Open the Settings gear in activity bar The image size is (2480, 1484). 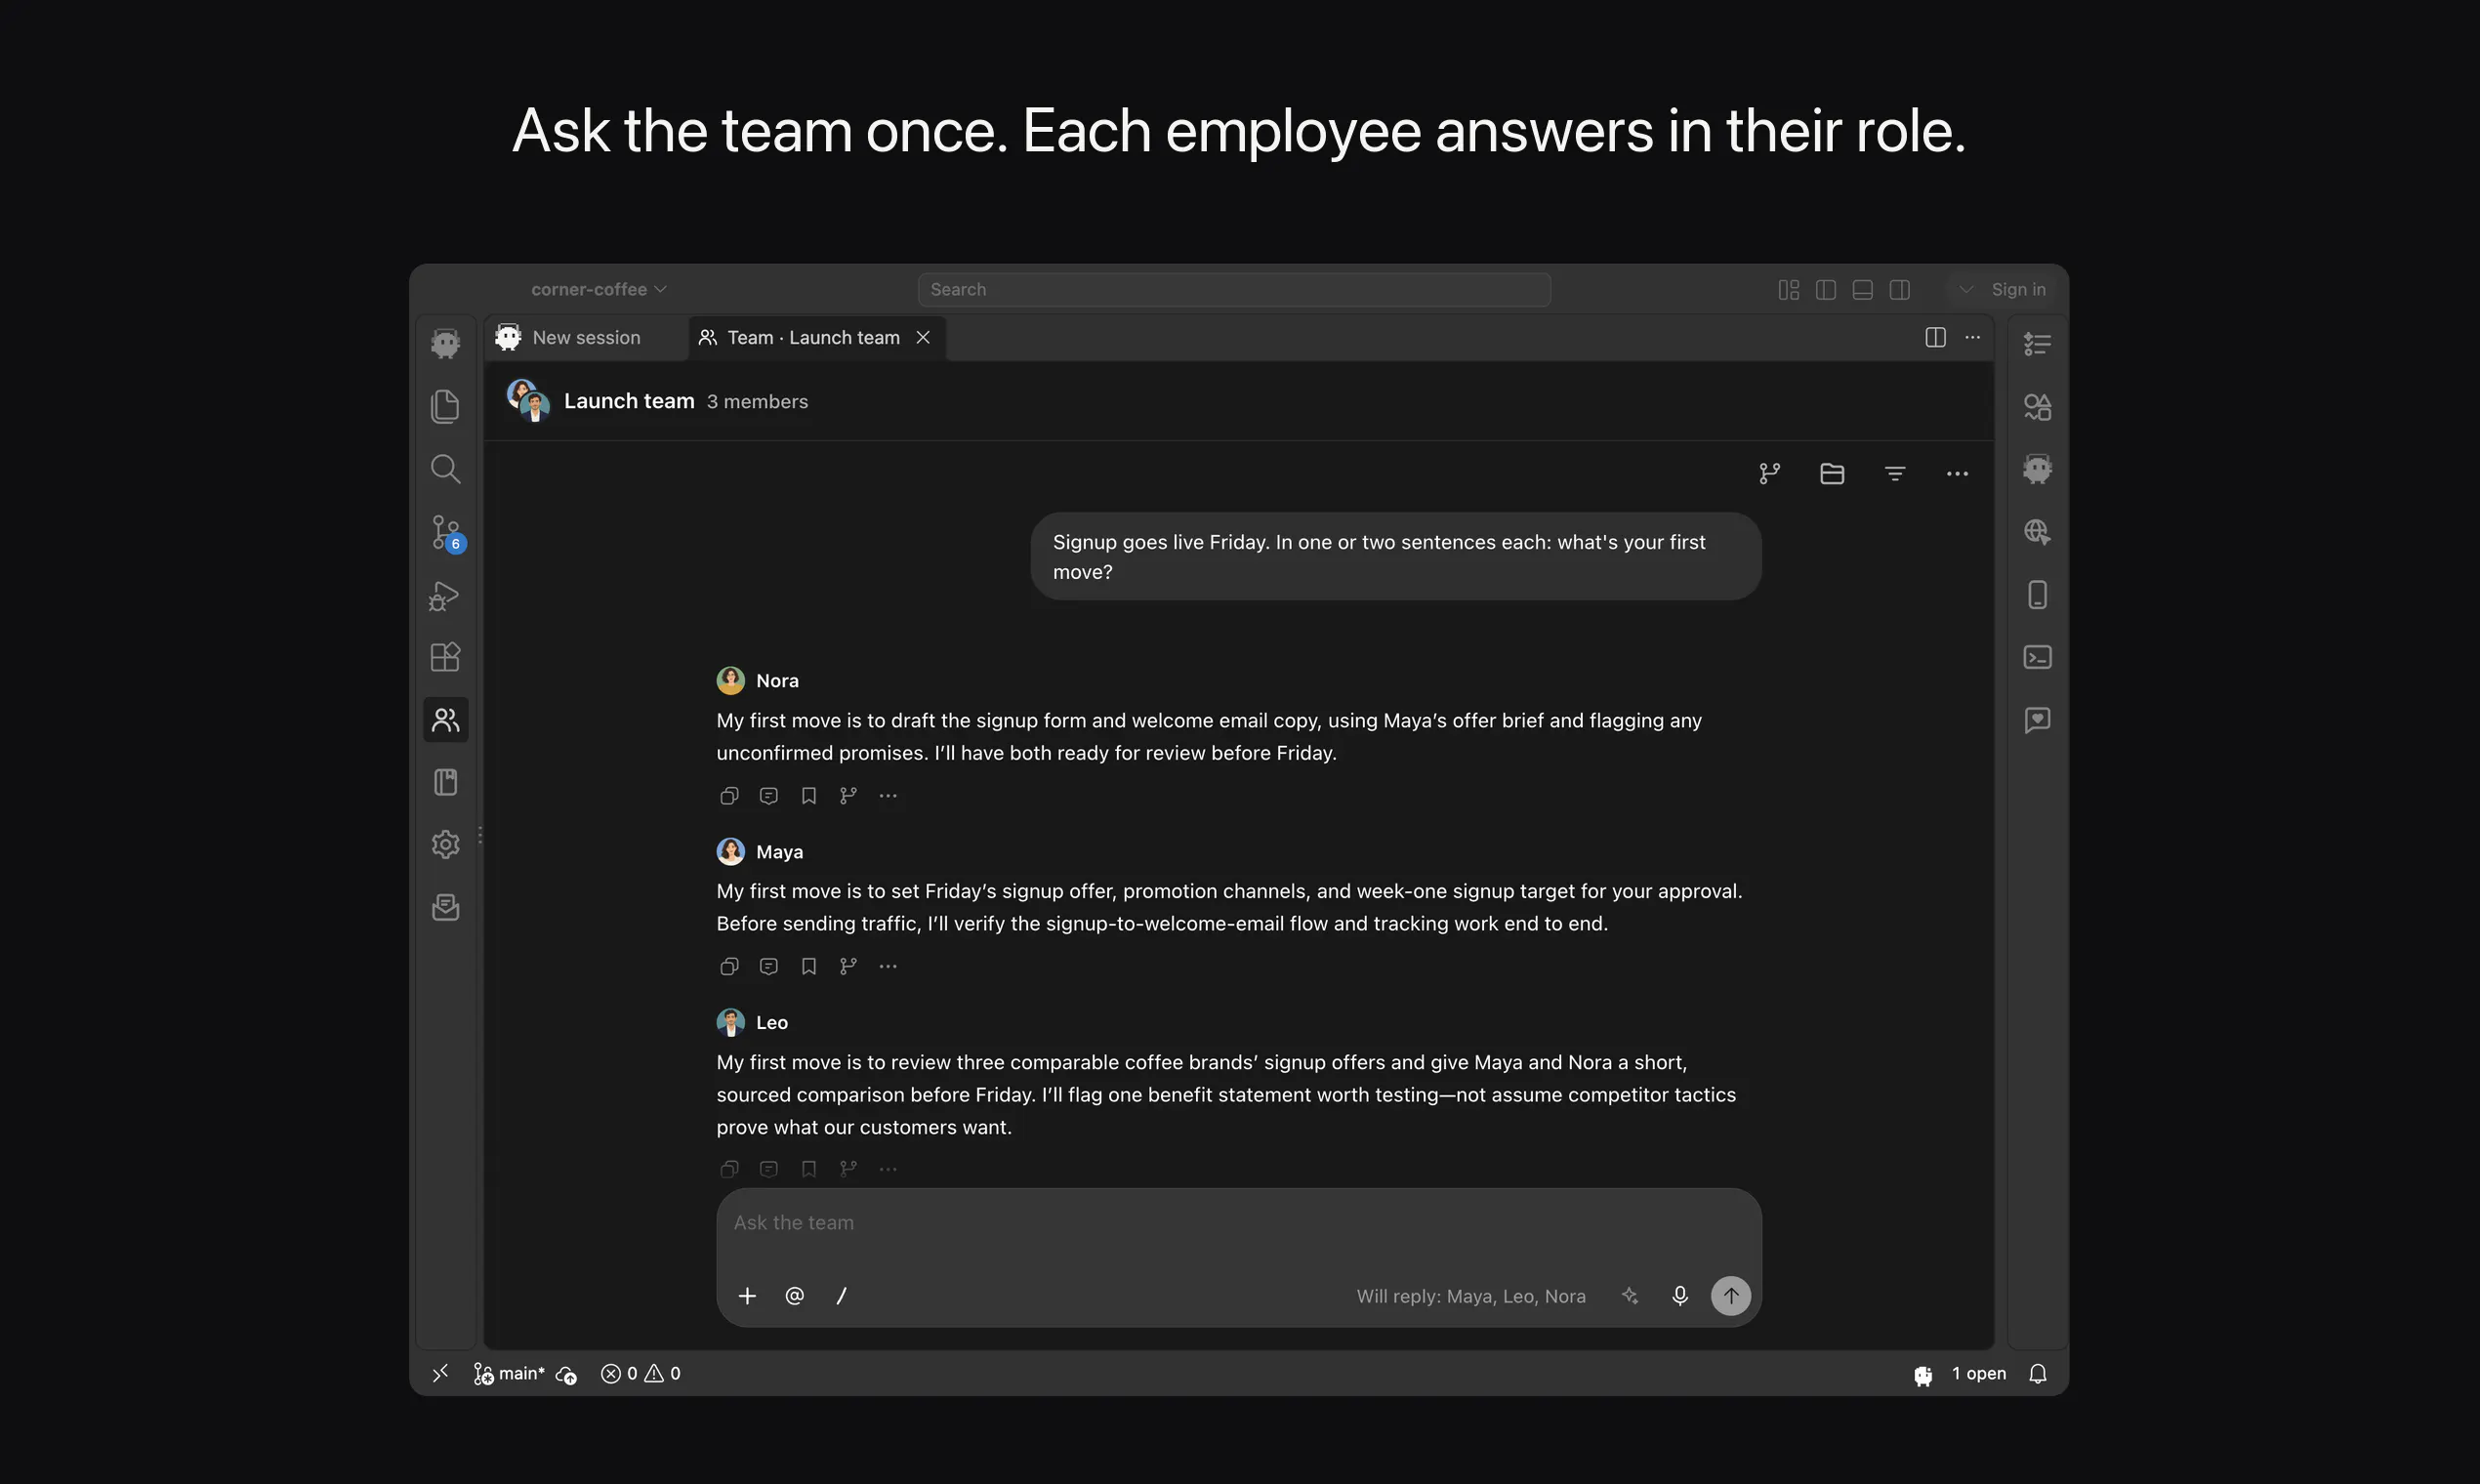tap(445, 844)
